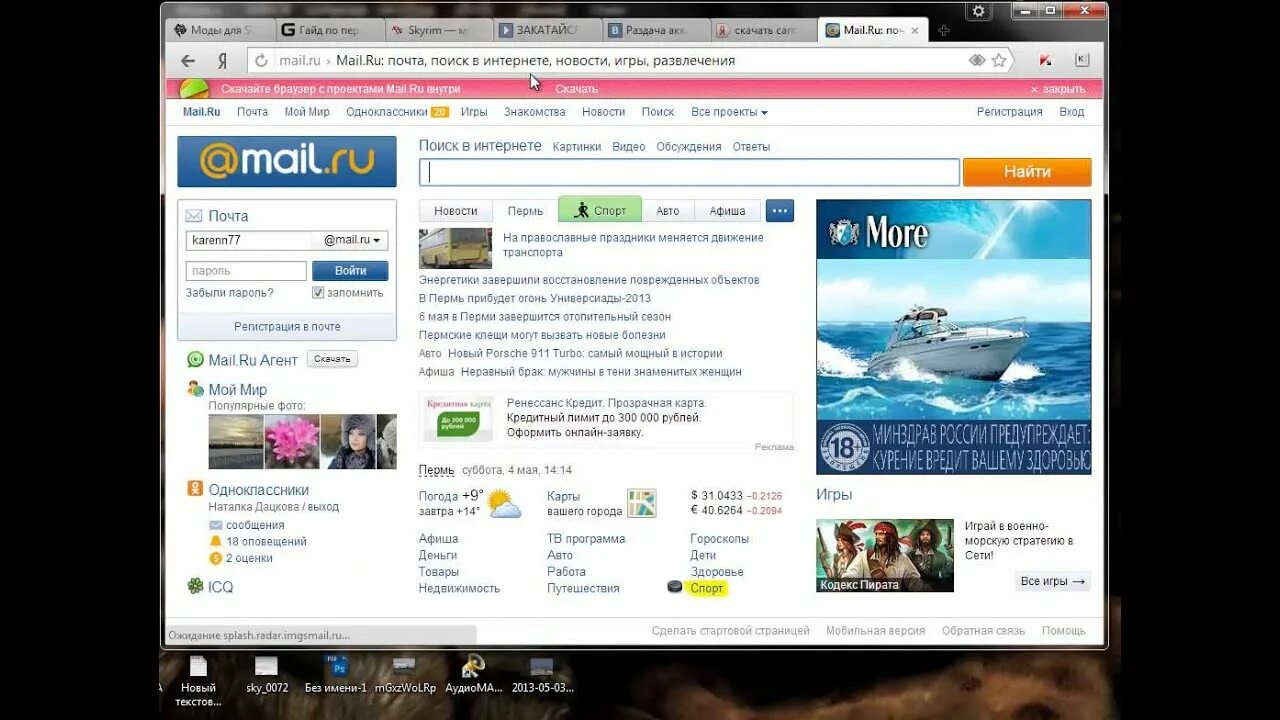1280x720 pixels.
Task: Click the karenn77 login field
Action: [249, 240]
